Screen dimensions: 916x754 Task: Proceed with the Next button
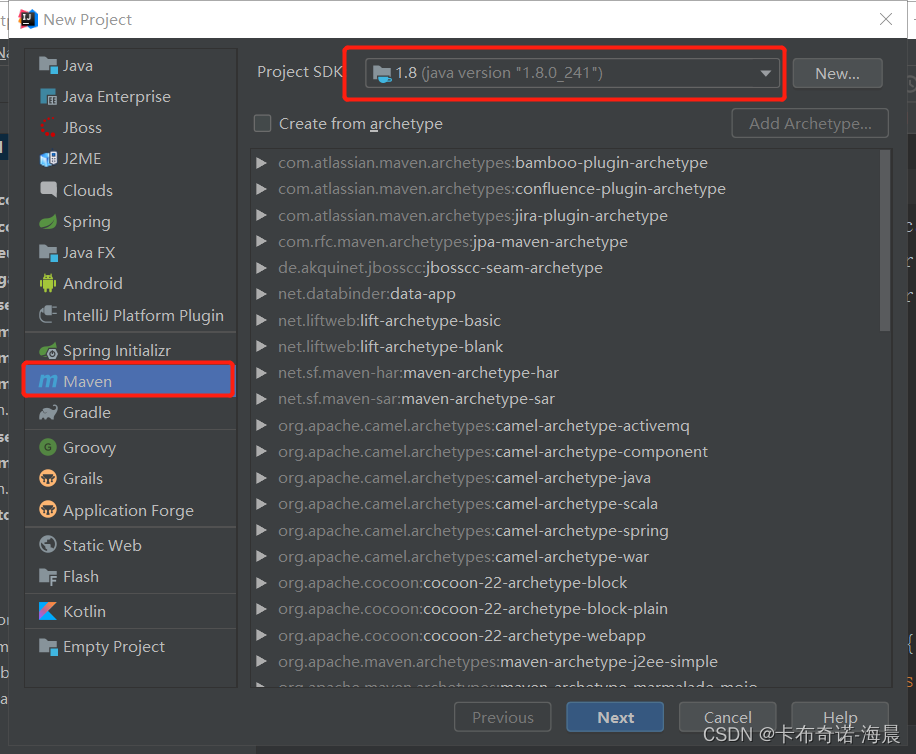pyautogui.click(x=615, y=717)
